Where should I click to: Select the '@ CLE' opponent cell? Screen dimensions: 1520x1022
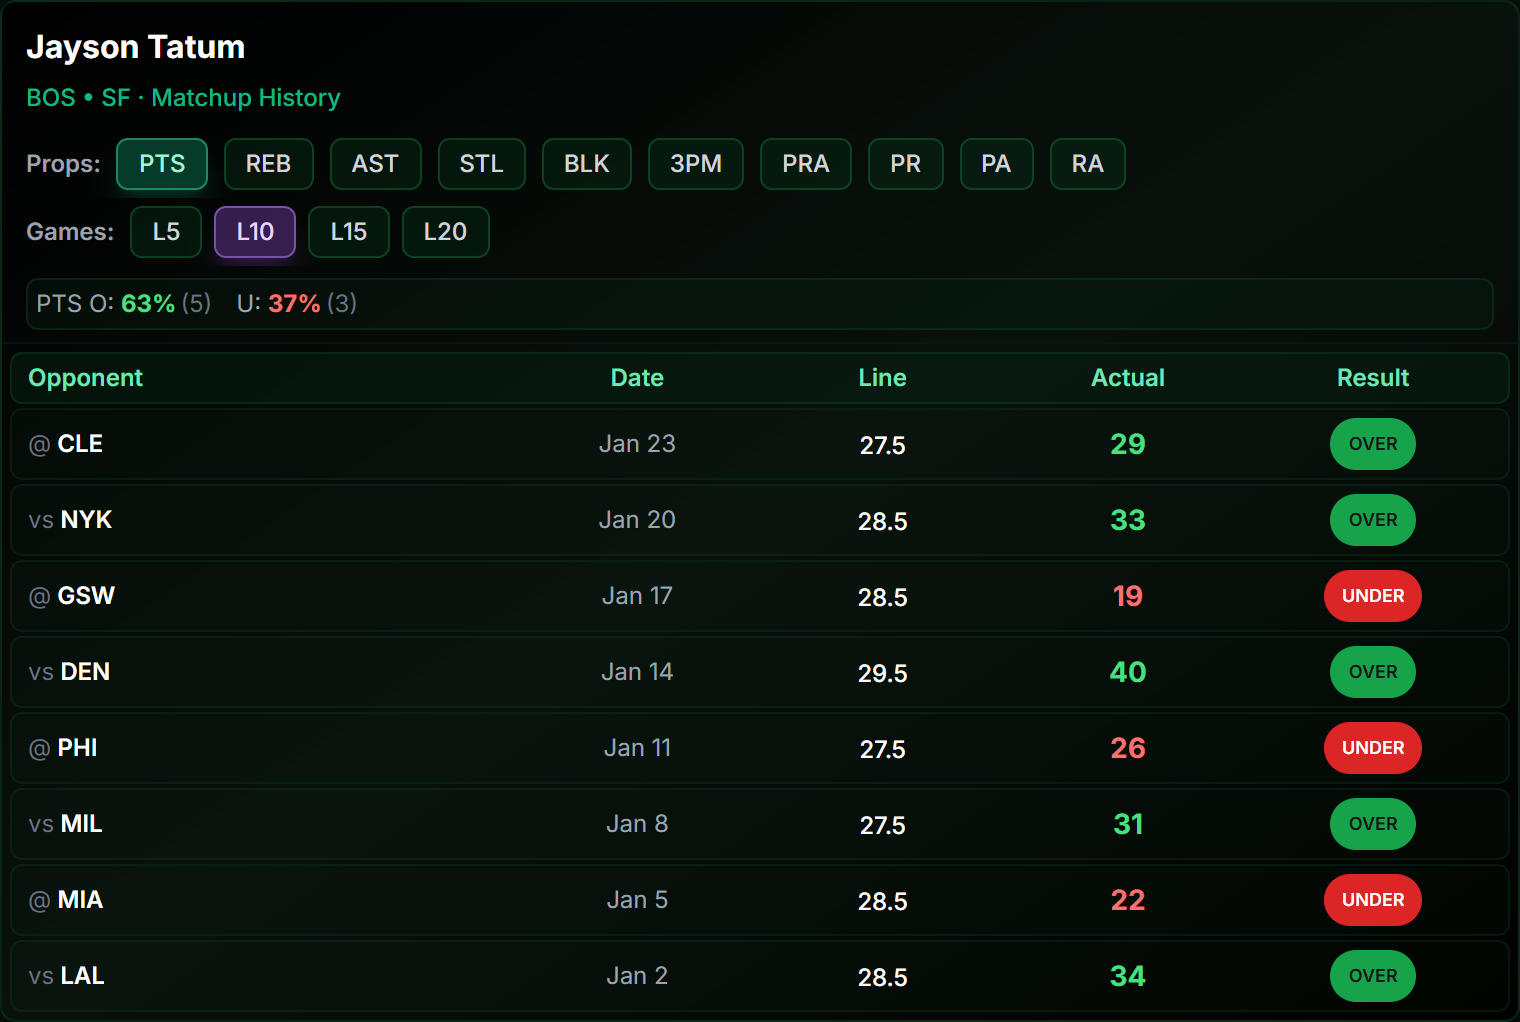pos(66,444)
